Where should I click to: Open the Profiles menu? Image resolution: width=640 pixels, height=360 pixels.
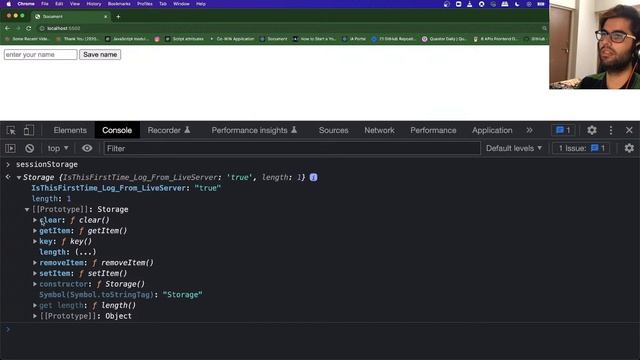pyautogui.click(x=144, y=4)
